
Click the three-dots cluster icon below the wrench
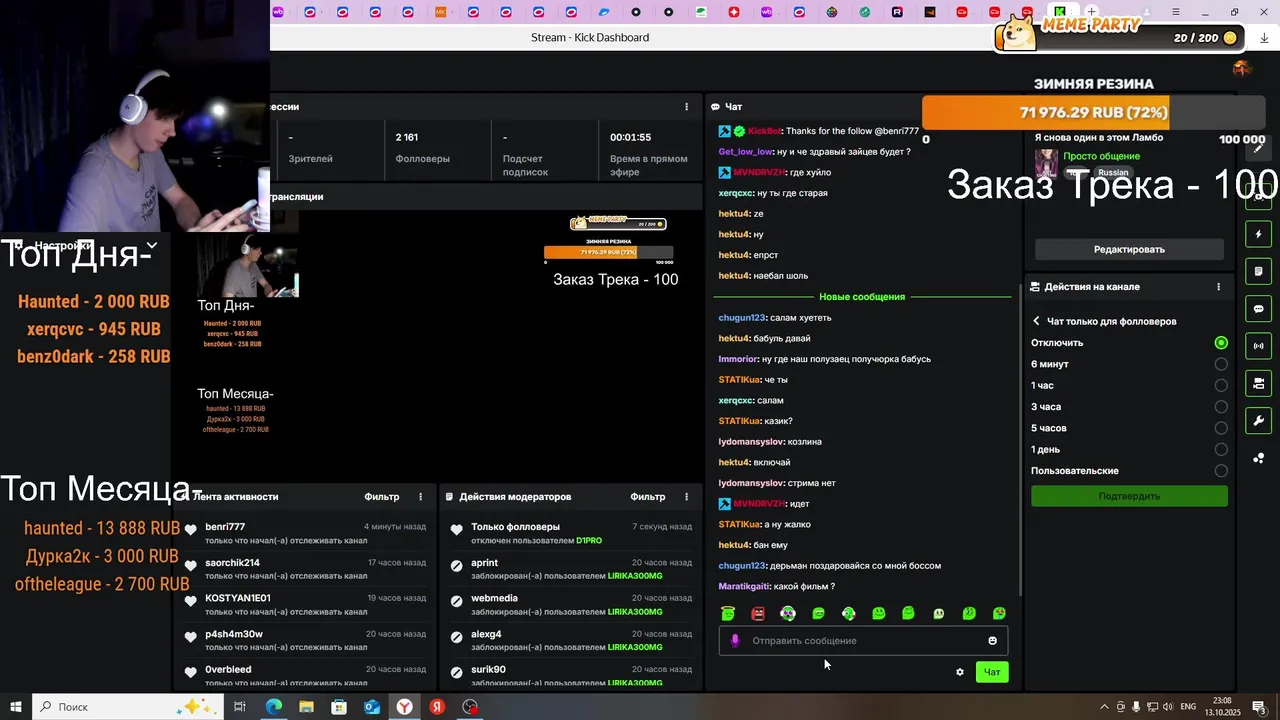(x=1258, y=458)
